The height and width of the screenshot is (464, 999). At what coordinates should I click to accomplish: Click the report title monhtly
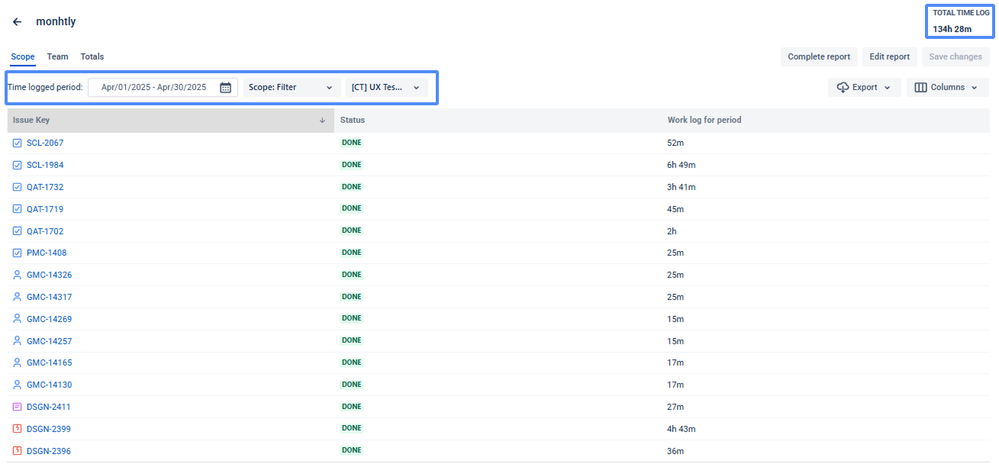[56, 22]
